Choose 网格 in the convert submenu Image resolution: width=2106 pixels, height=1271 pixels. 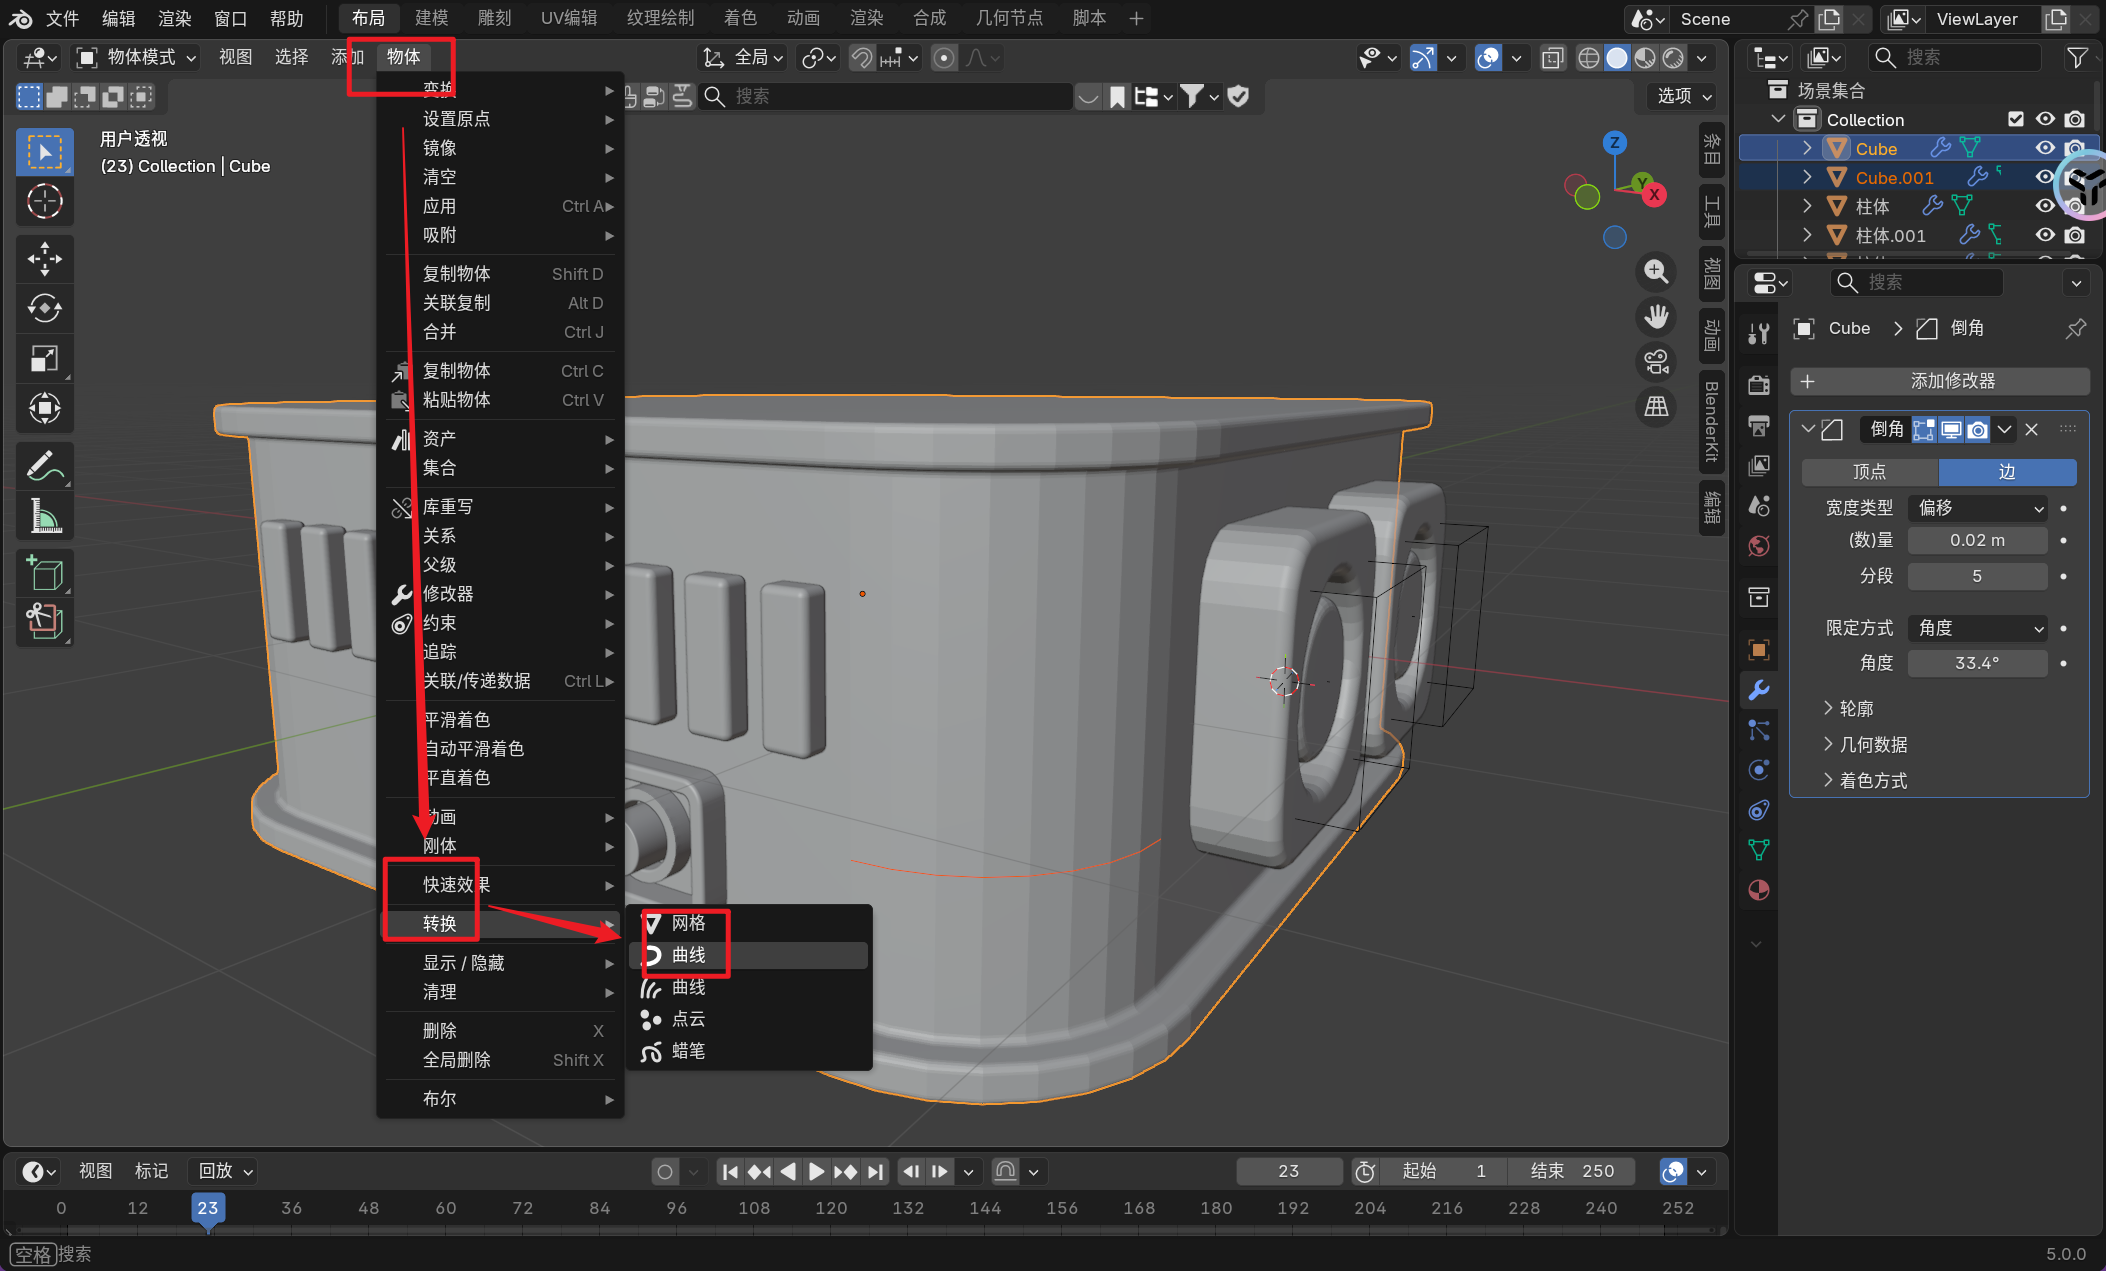pyautogui.click(x=688, y=923)
